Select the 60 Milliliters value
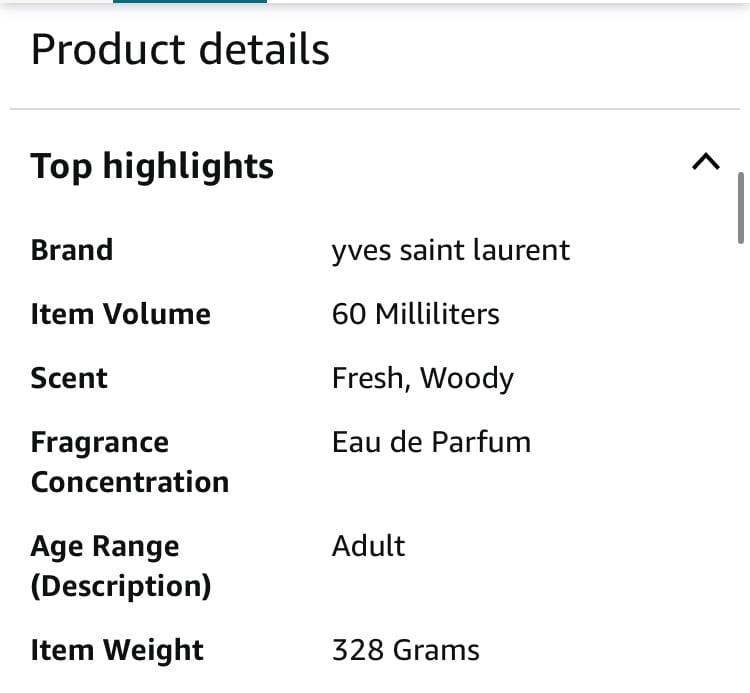This screenshot has width=750, height=693. 416,314
